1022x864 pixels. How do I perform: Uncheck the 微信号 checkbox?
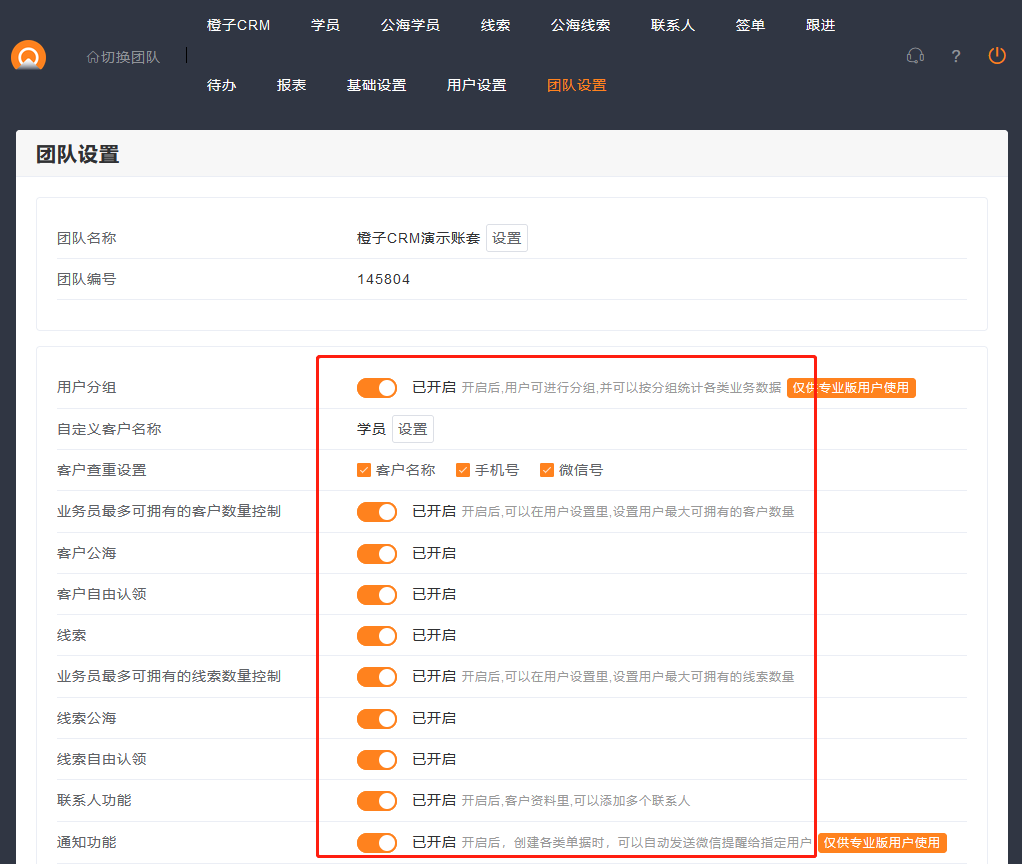click(547, 470)
